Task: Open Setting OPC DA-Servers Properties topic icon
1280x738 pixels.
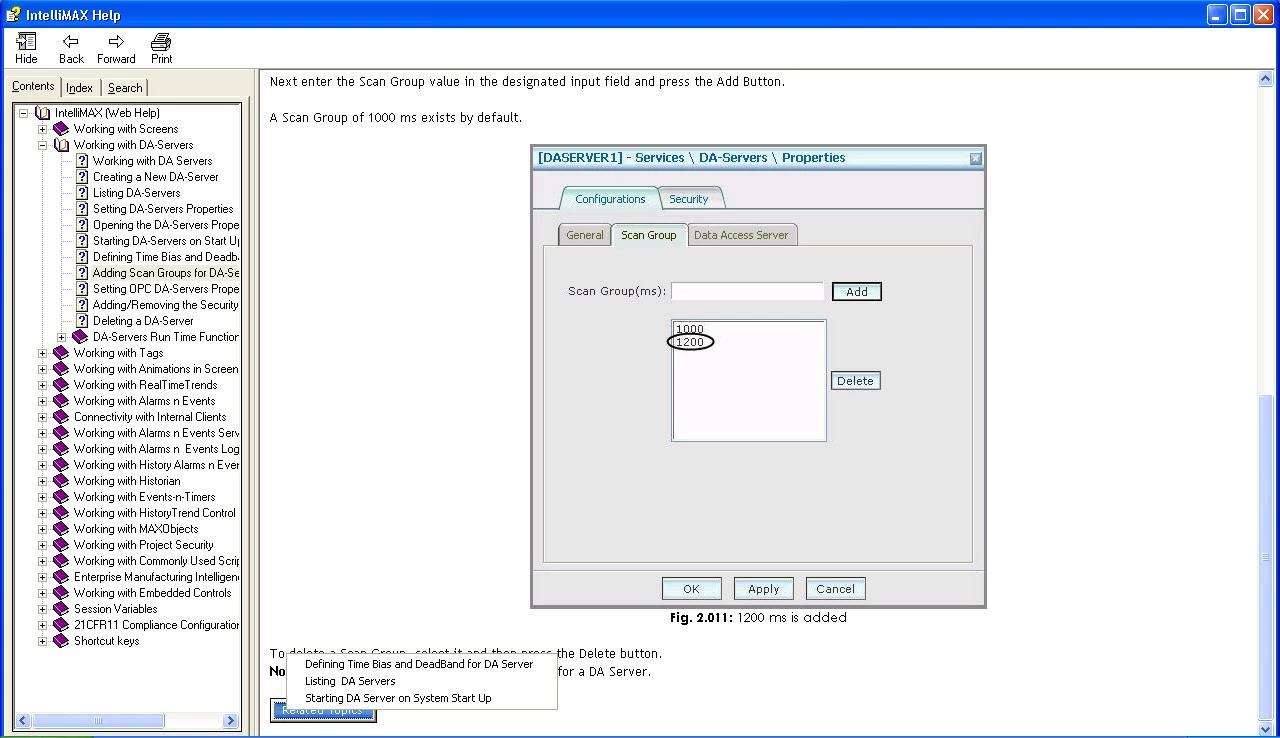Action: pos(82,289)
